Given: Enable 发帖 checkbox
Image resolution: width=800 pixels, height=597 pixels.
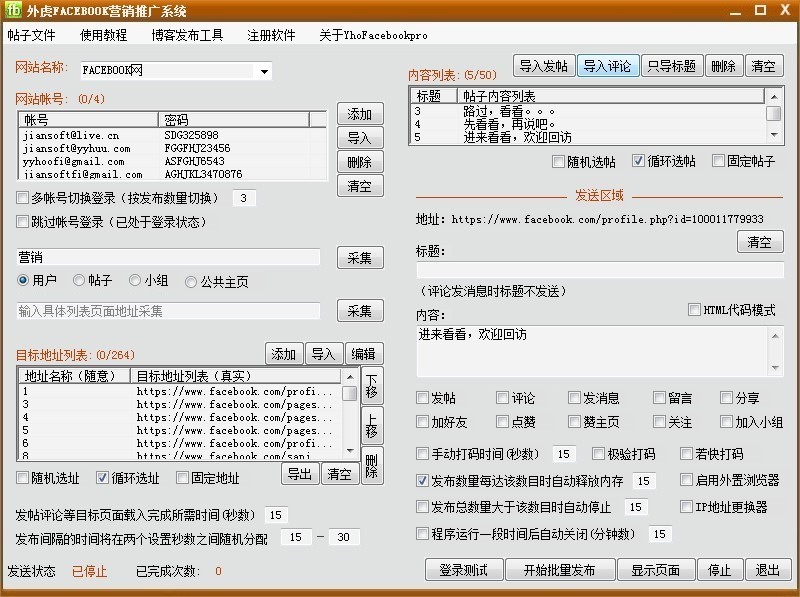Looking at the screenshot, I should 422,397.
